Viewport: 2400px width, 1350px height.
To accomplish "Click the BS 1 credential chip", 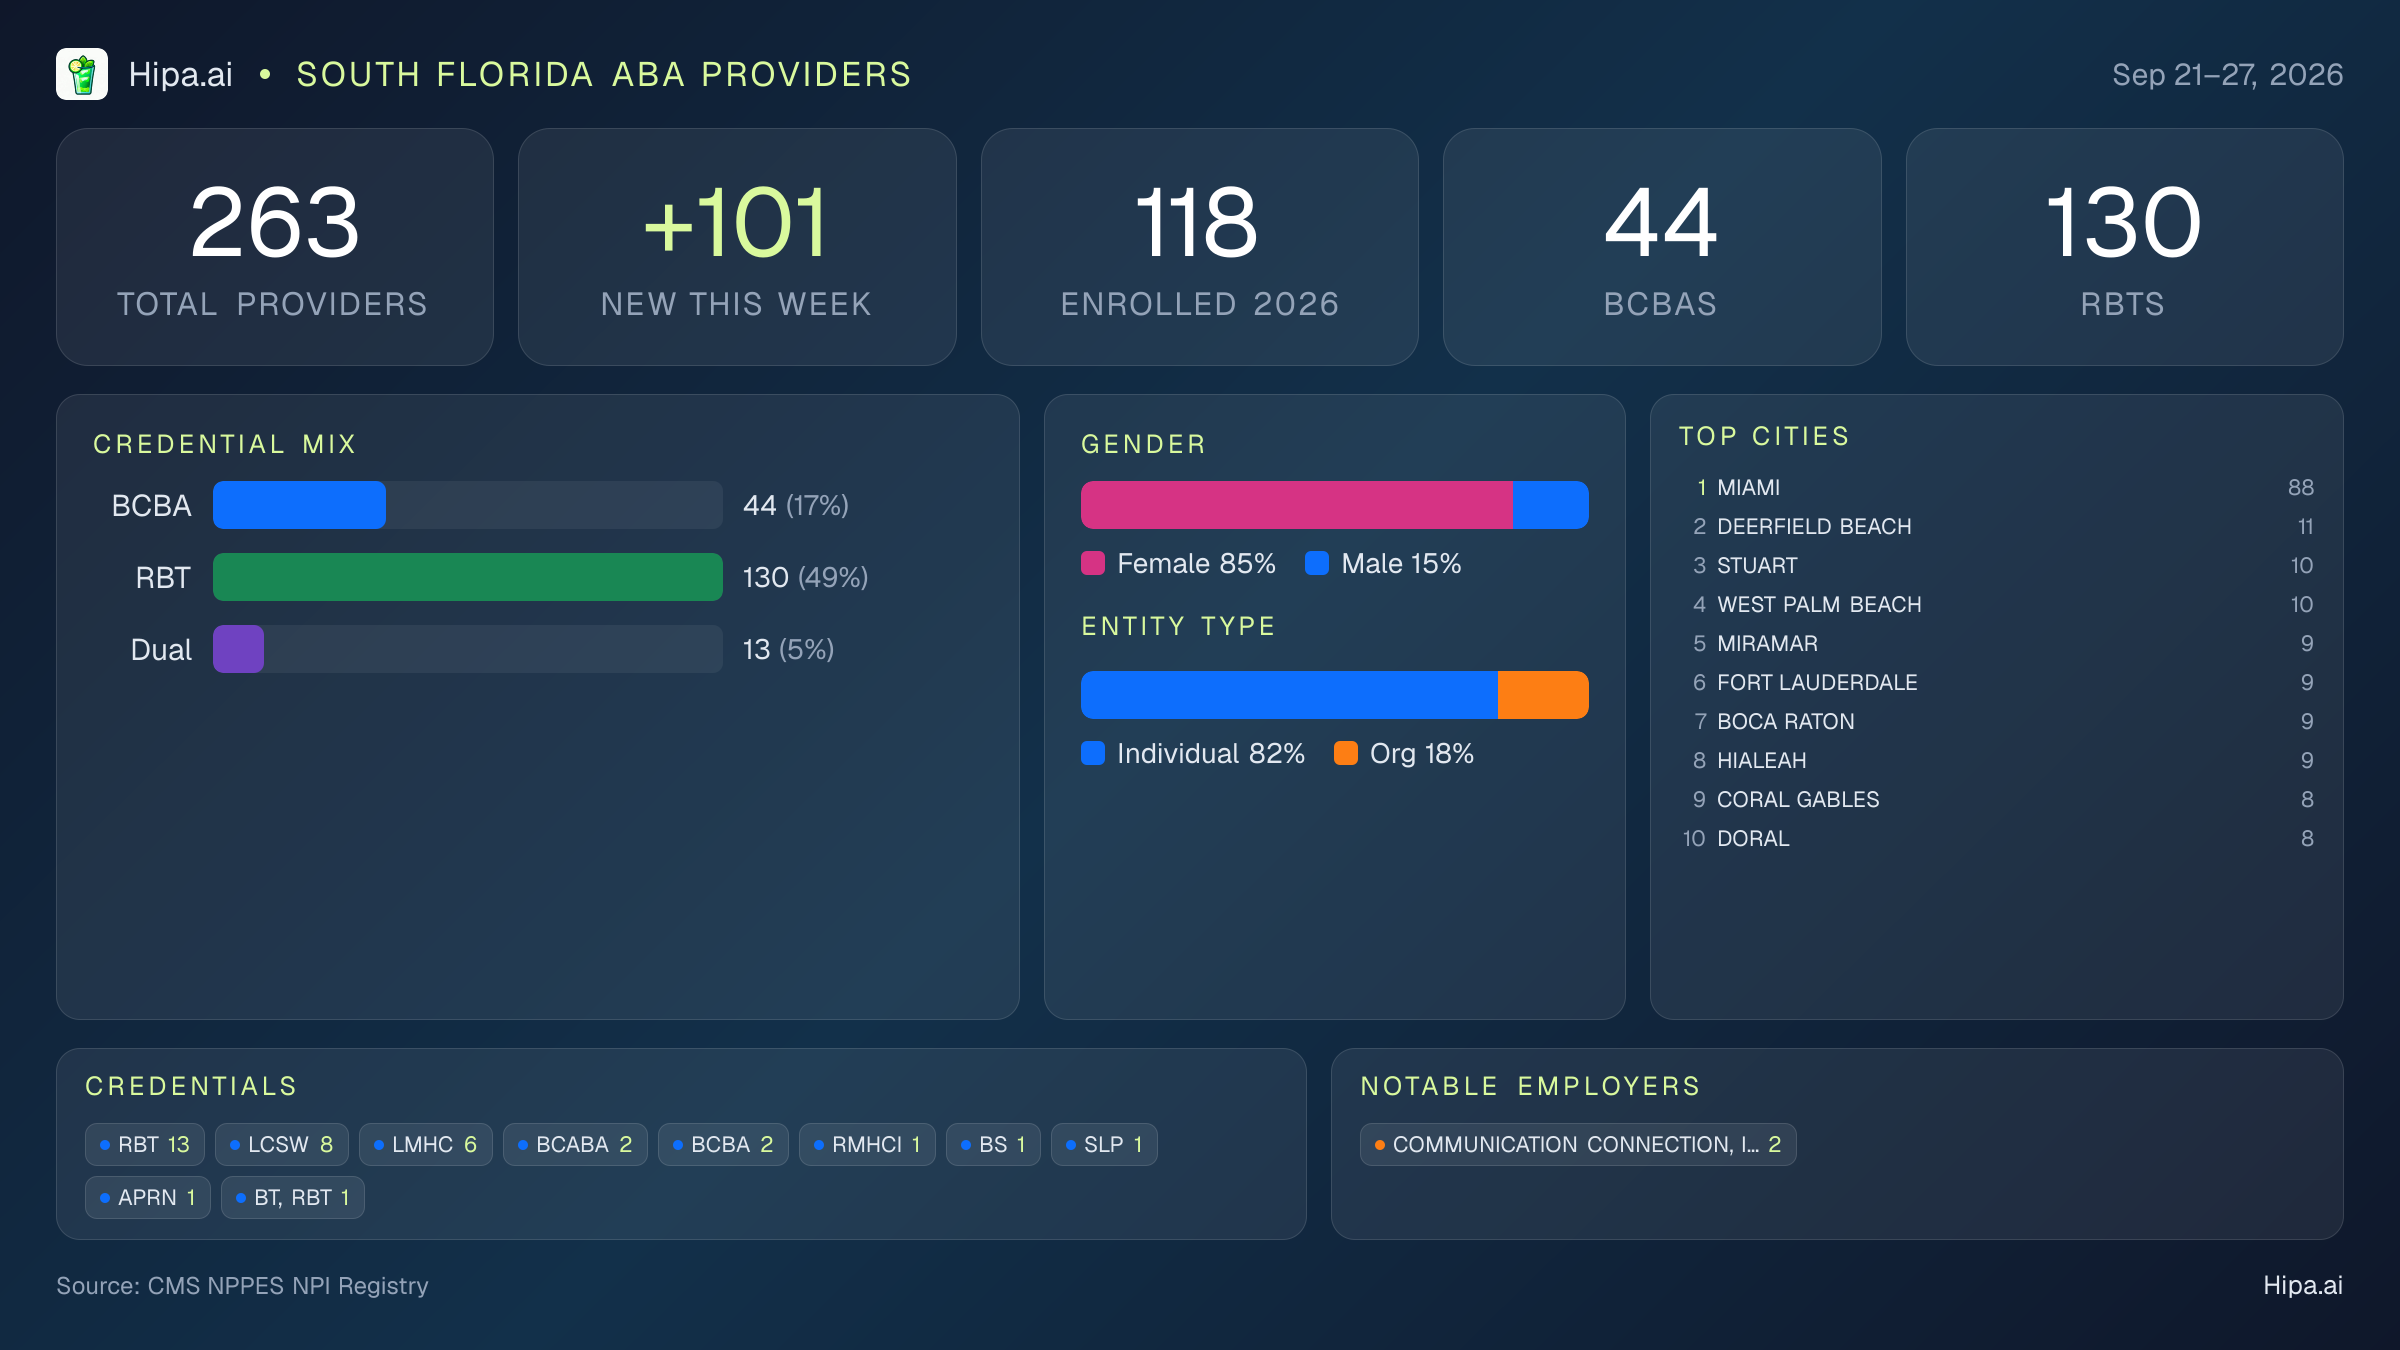I will click(x=993, y=1144).
